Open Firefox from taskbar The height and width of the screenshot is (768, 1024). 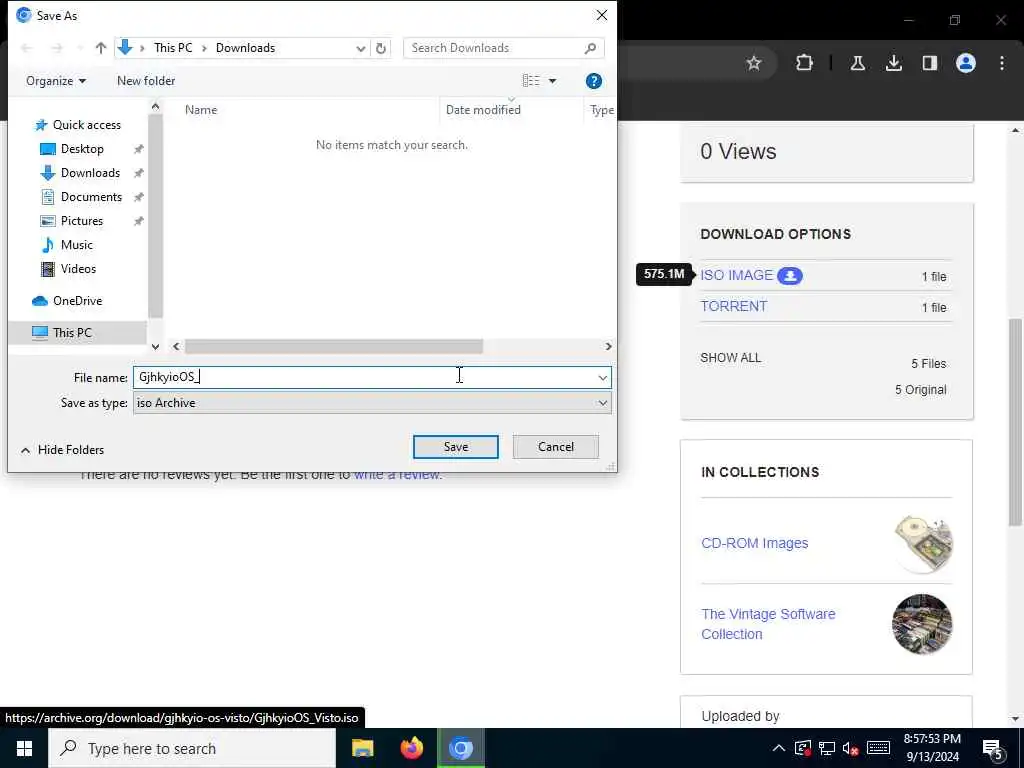411,748
